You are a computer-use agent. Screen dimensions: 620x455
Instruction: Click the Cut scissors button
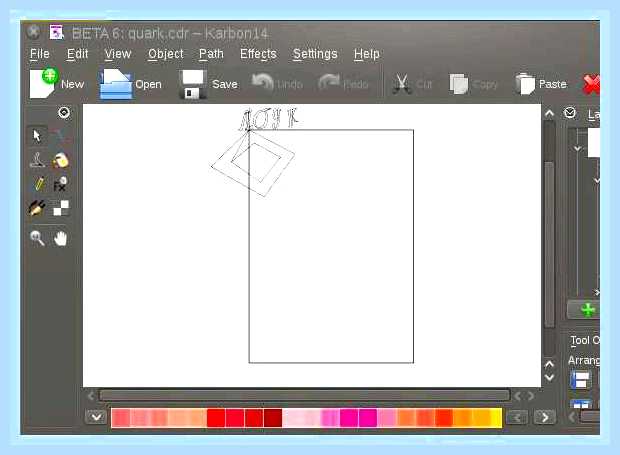click(412, 83)
